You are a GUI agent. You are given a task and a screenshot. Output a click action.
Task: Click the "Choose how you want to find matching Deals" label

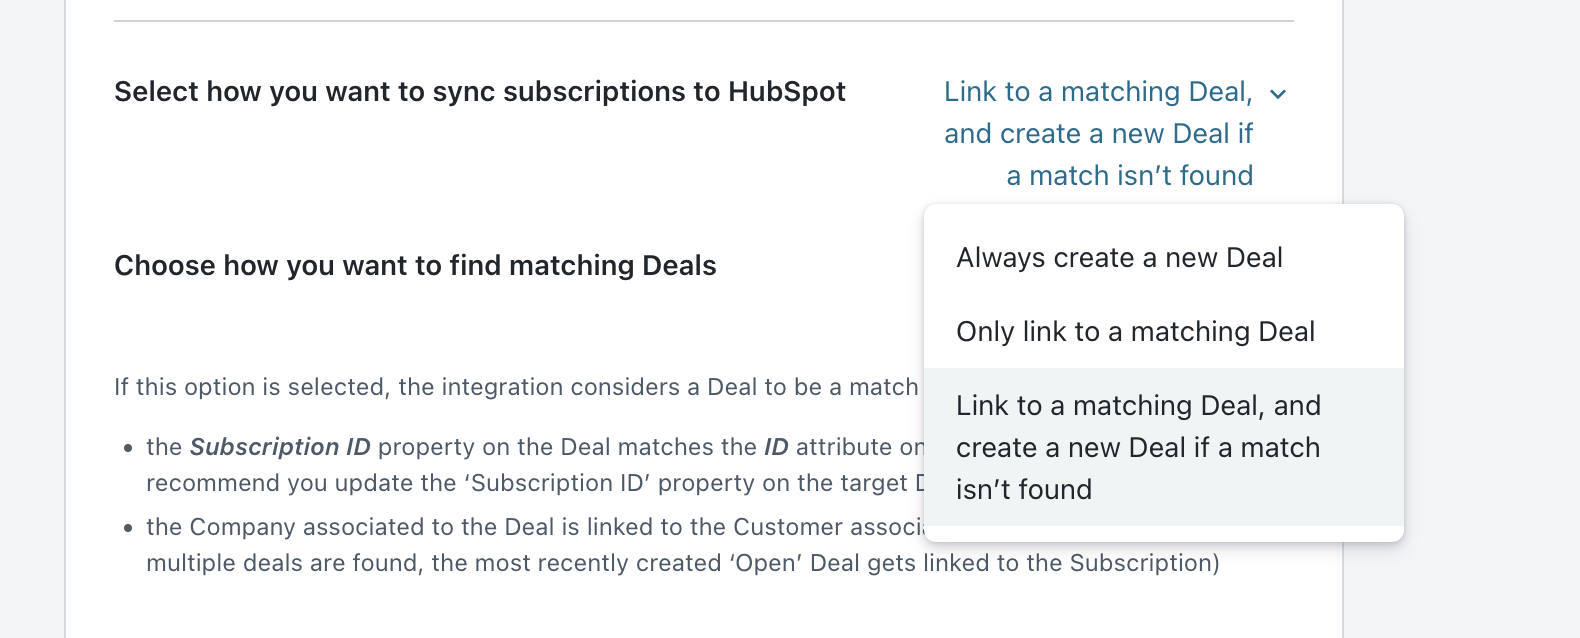415,266
